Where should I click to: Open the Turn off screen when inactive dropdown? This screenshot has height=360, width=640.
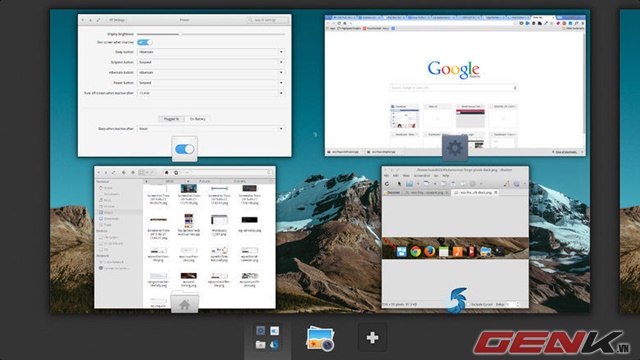pyautogui.click(x=211, y=93)
